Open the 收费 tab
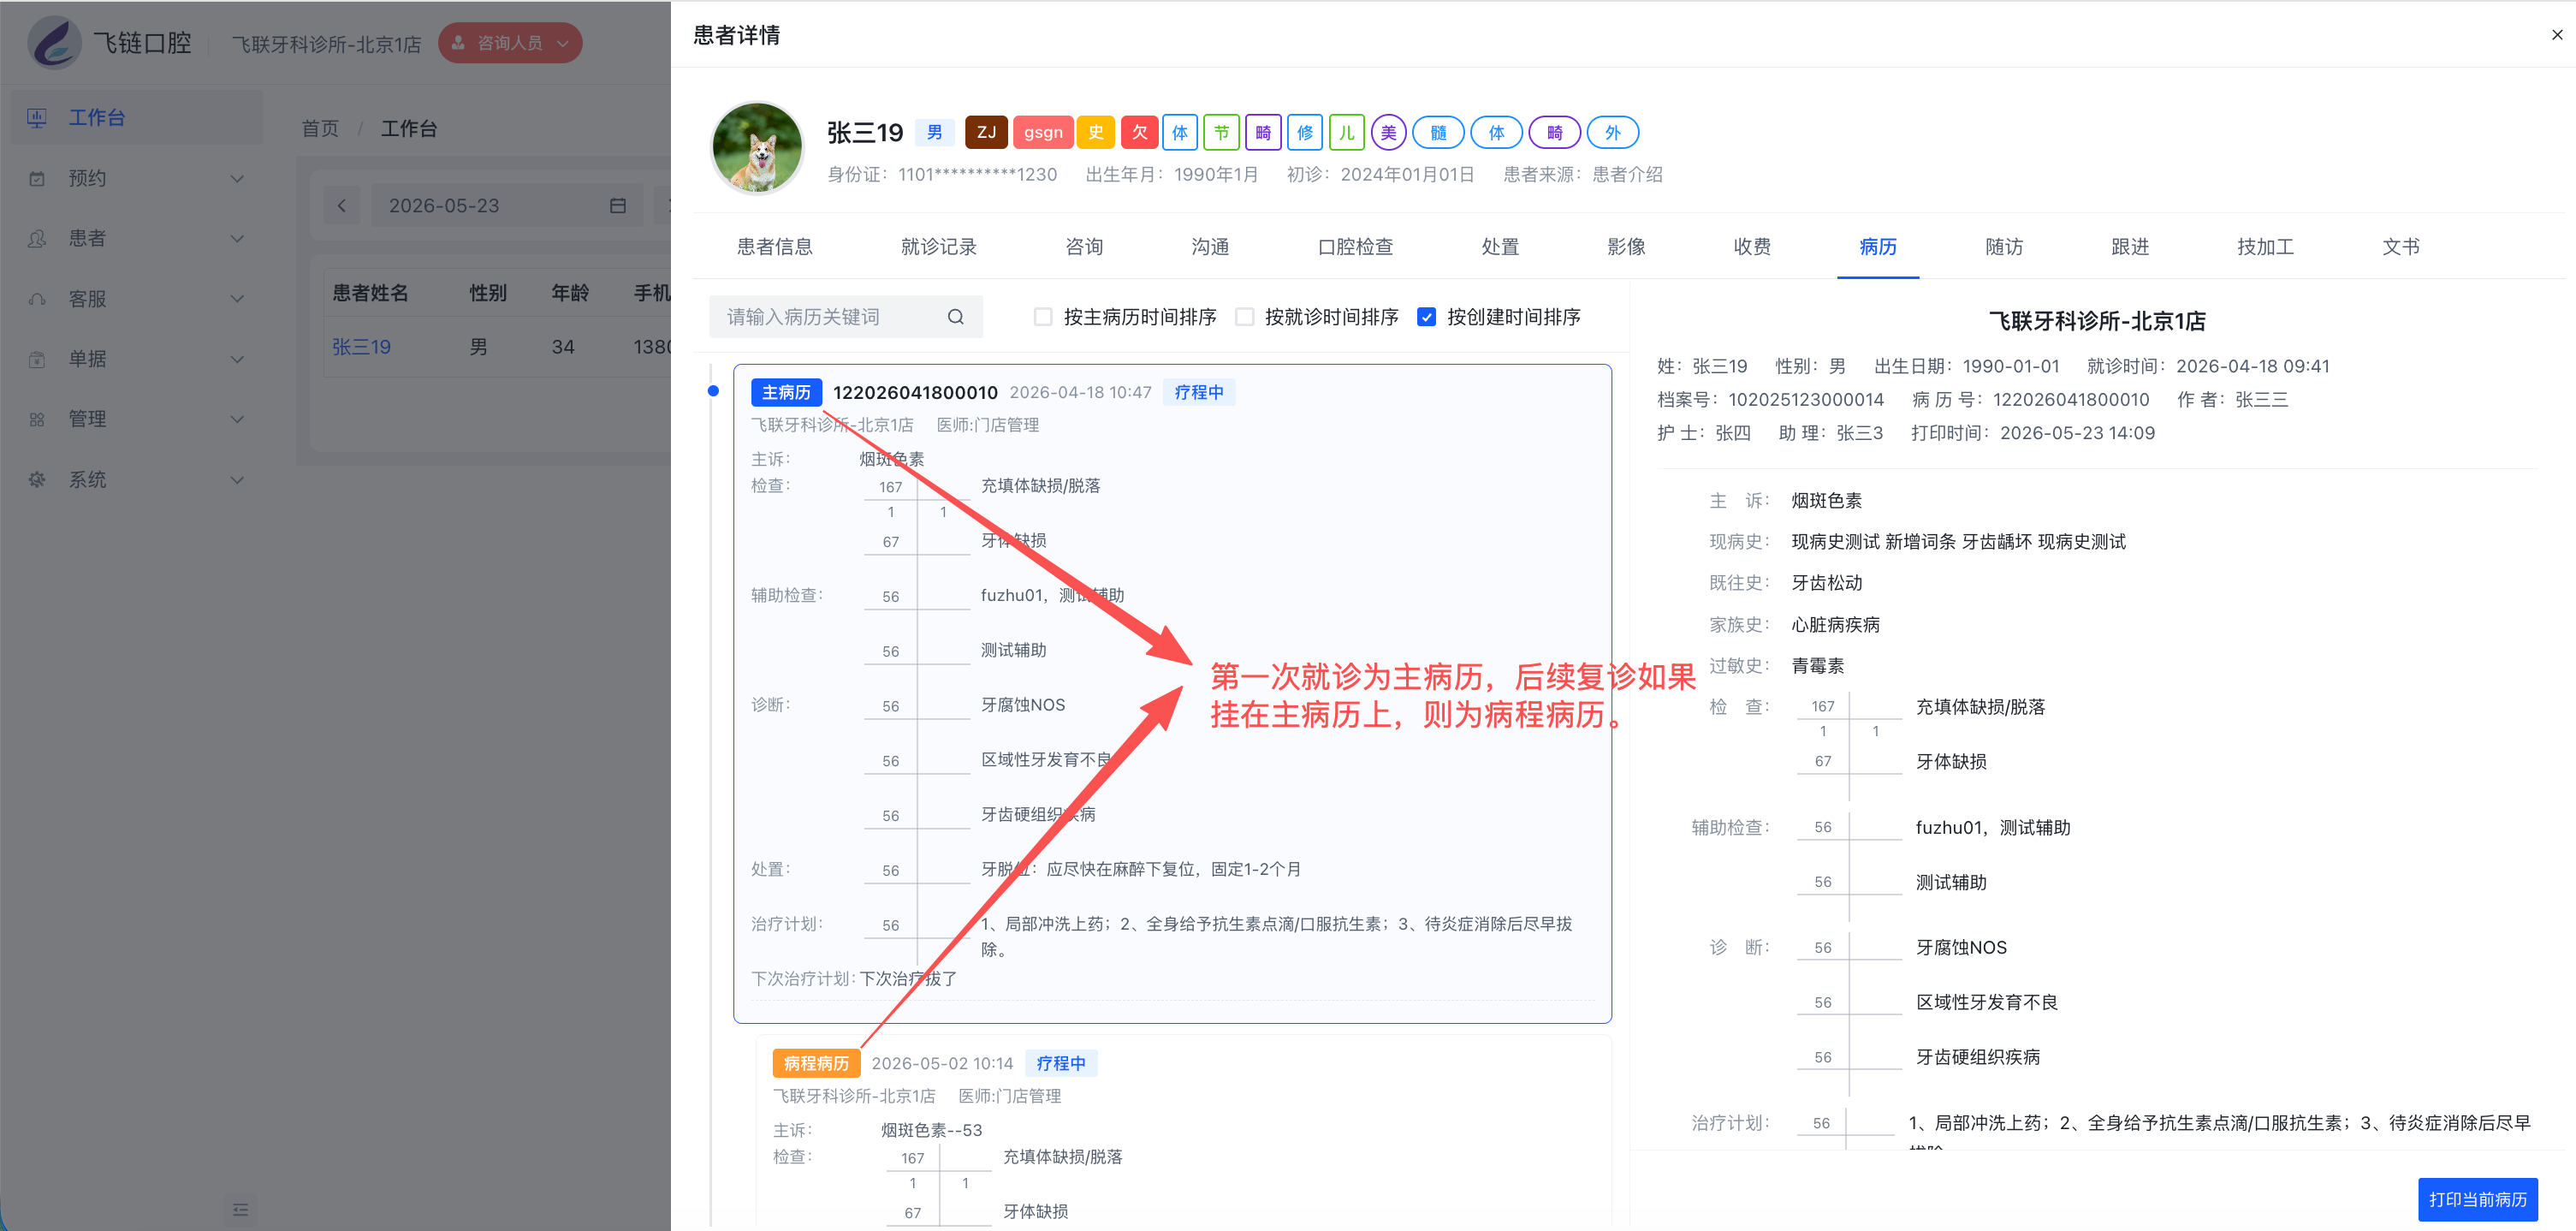The height and width of the screenshot is (1231, 2576). pyautogui.click(x=1752, y=247)
